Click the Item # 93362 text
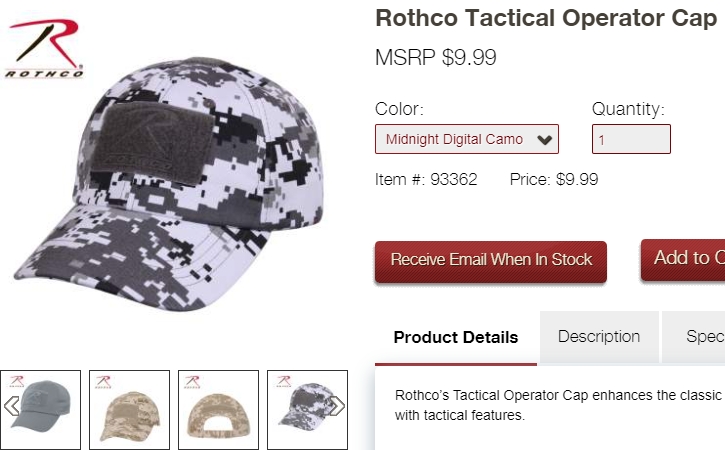Screen dimensions: 725x450 click(426, 180)
